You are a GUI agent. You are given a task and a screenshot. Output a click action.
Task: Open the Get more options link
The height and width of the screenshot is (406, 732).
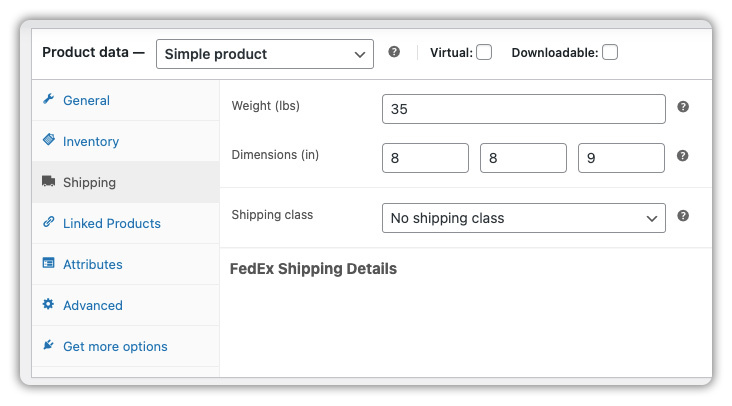(x=115, y=347)
